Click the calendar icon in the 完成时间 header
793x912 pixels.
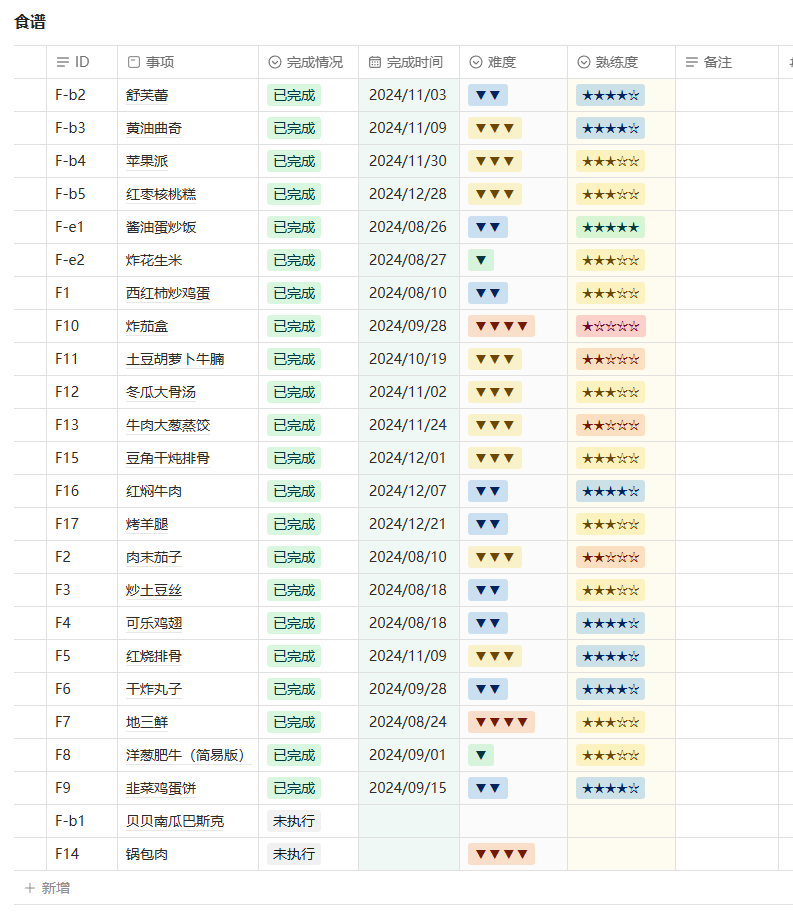[375, 62]
